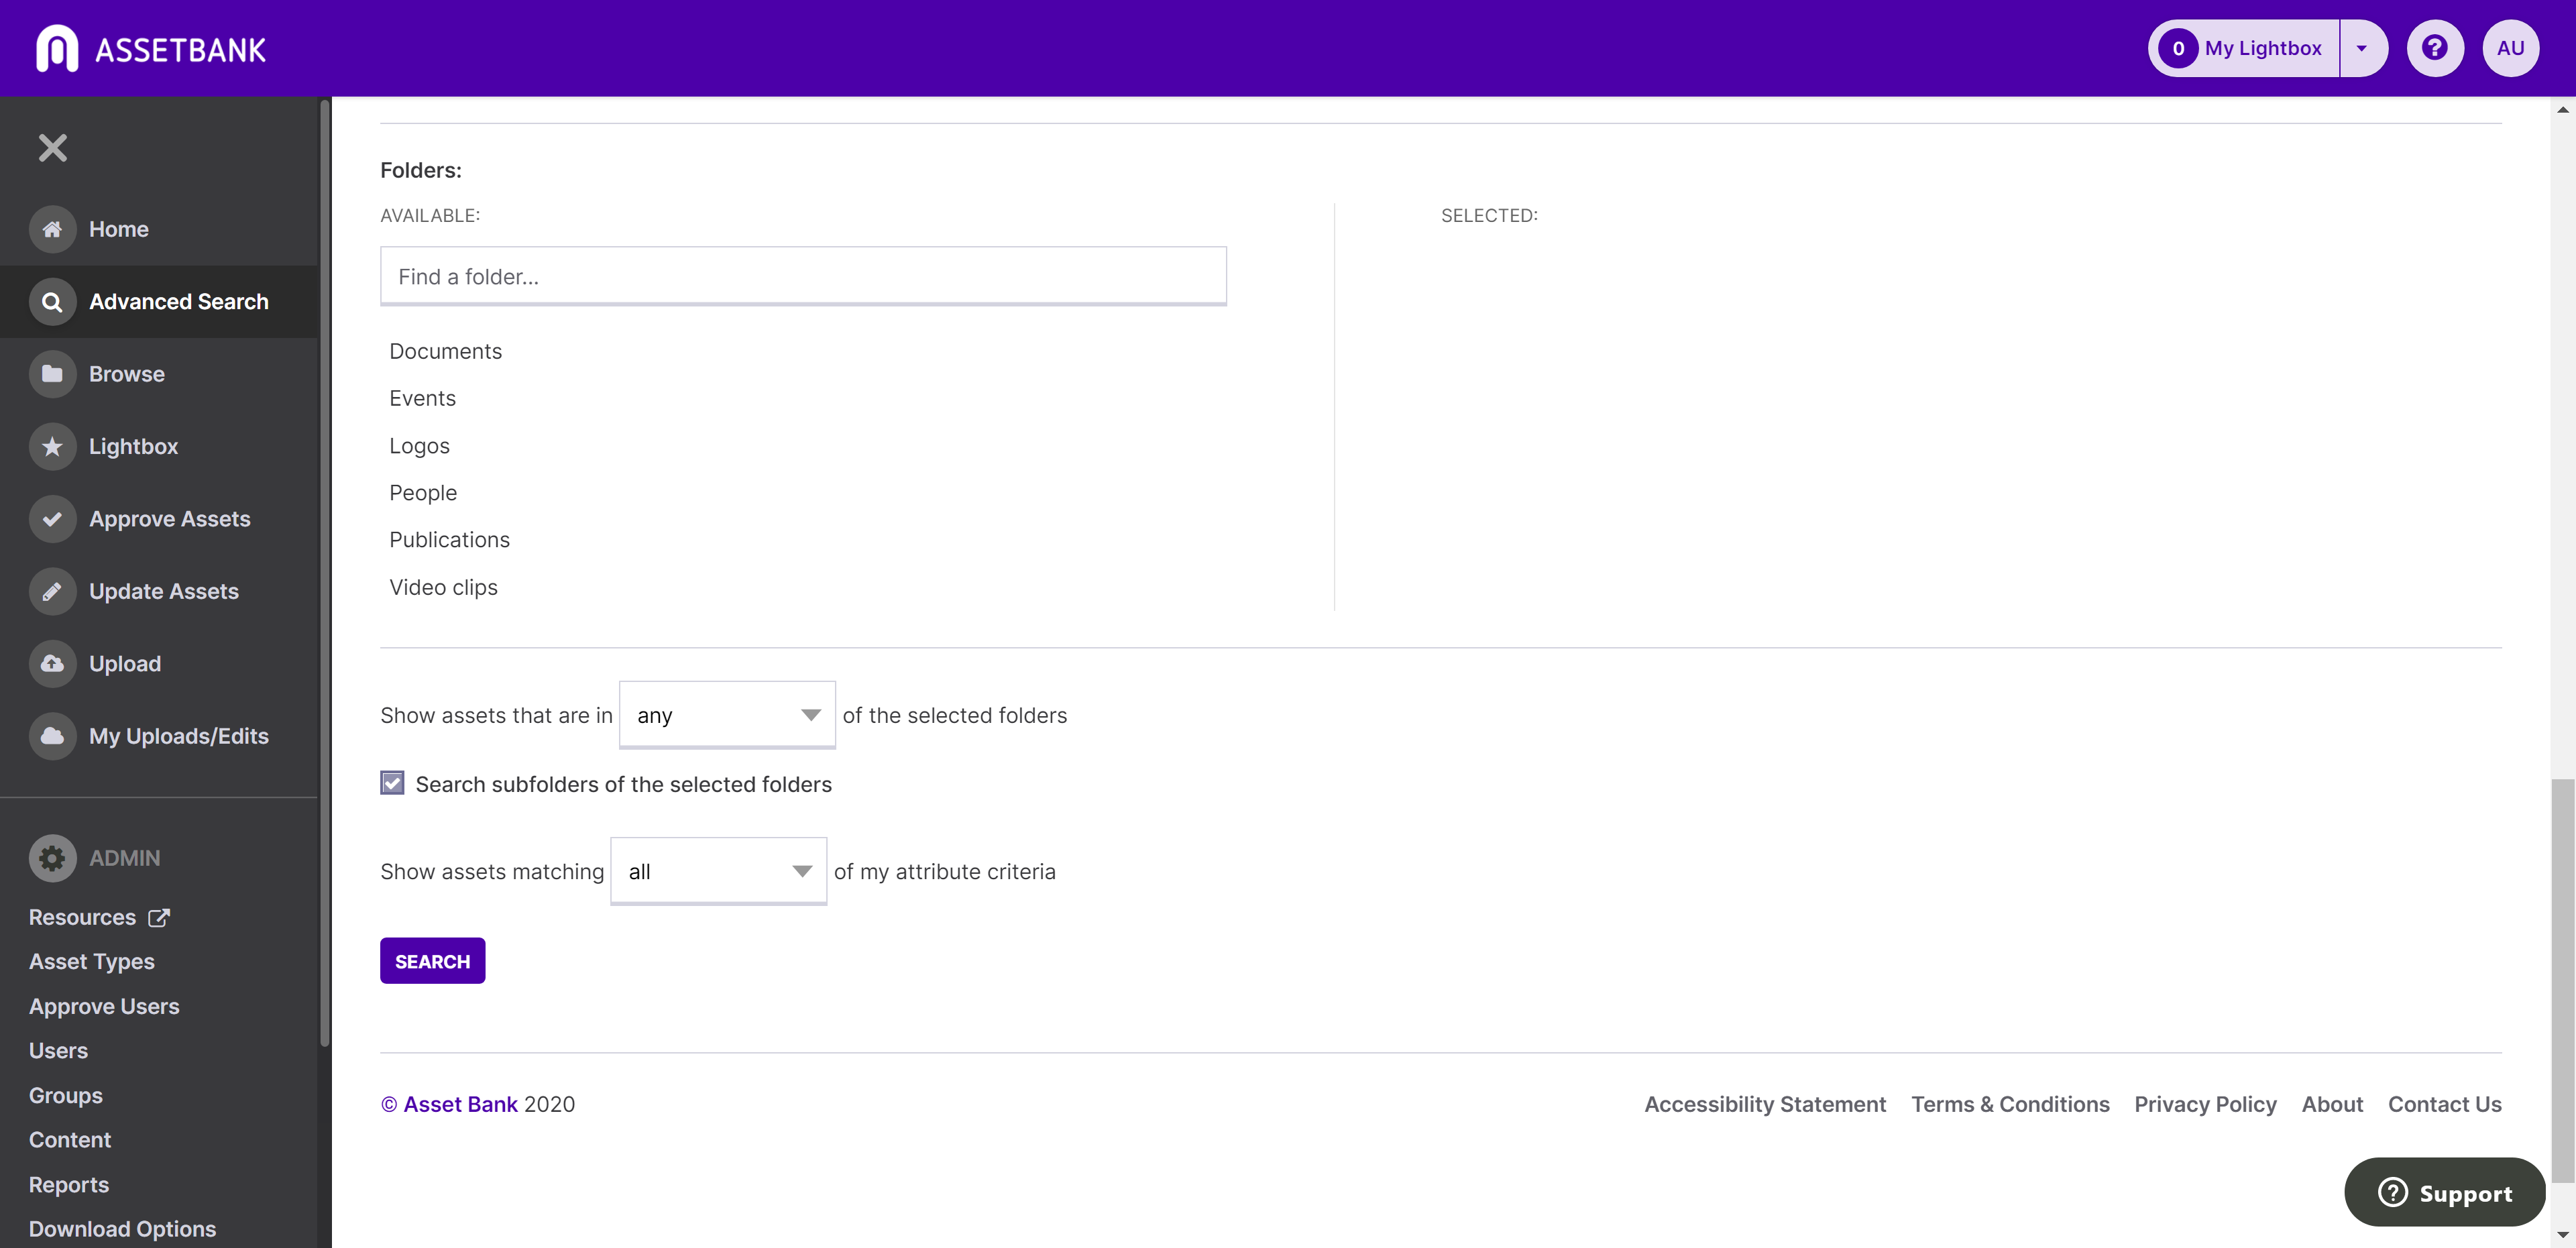Screen dimensions: 2576x1248
Task: Open the Terms & Conditions link
Action: (x=2010, y=1104)
